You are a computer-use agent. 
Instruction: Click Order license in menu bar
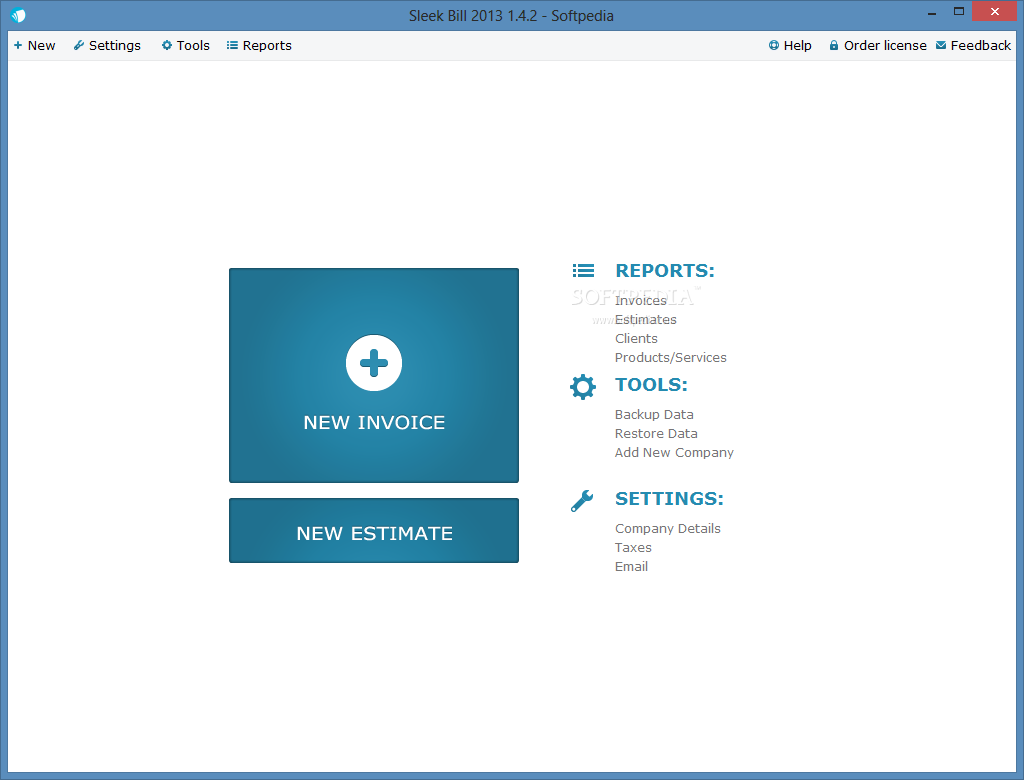877,46
